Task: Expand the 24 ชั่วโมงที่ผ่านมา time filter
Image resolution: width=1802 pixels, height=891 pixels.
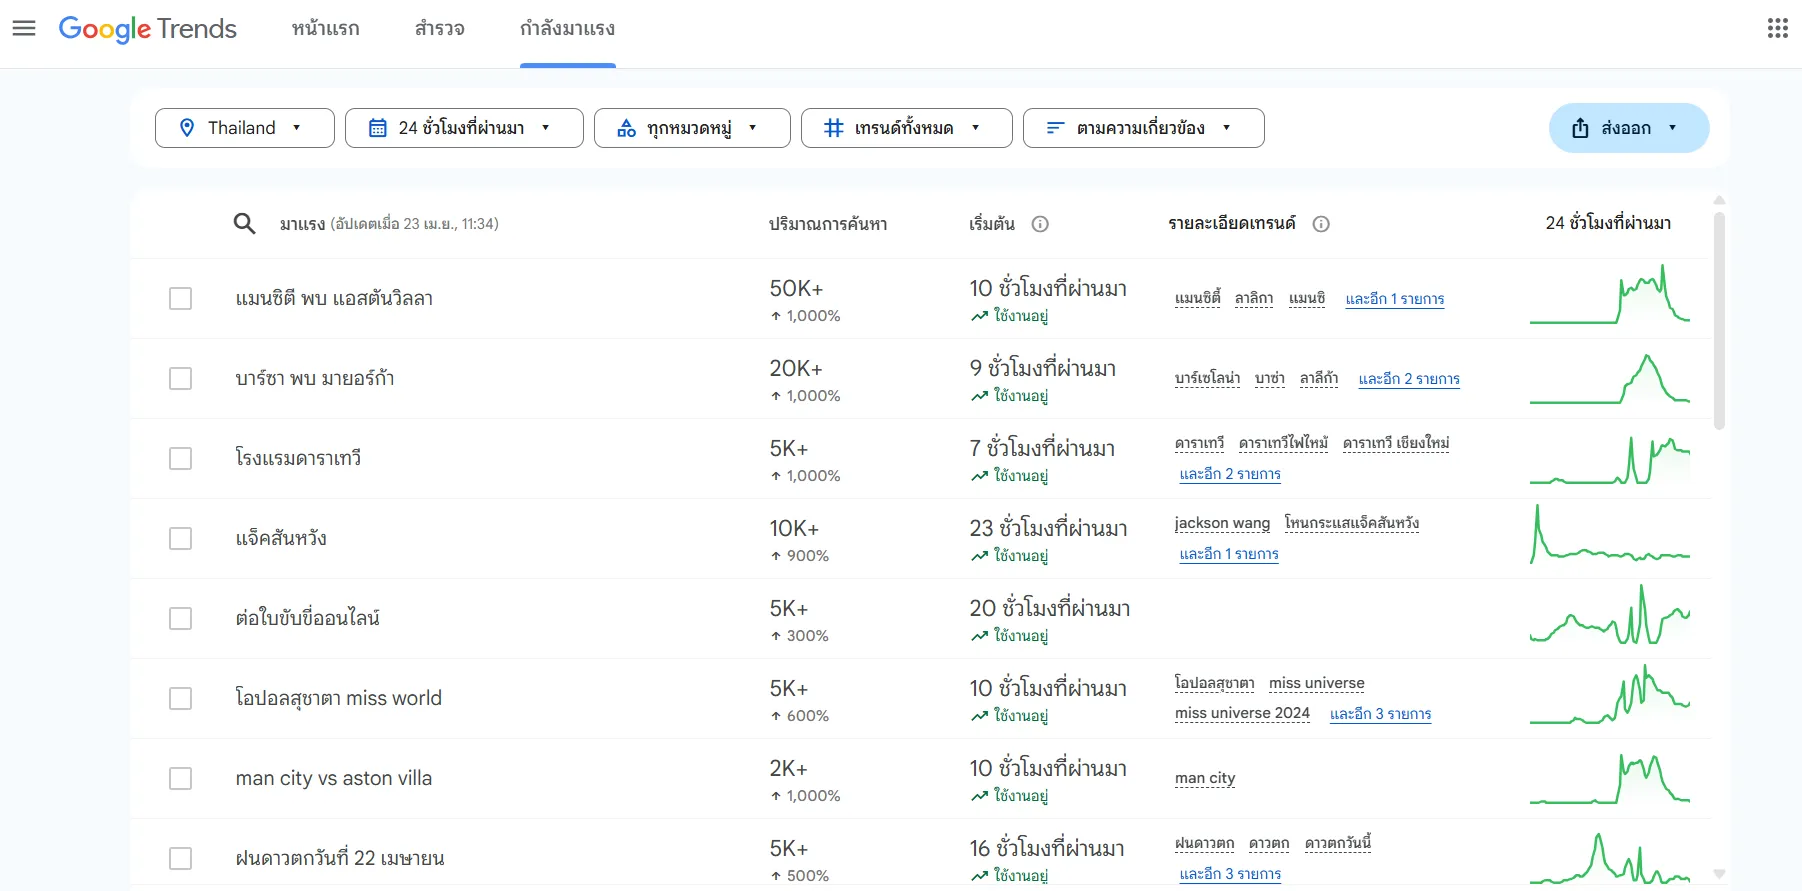Action: click(x=463, y=128)
